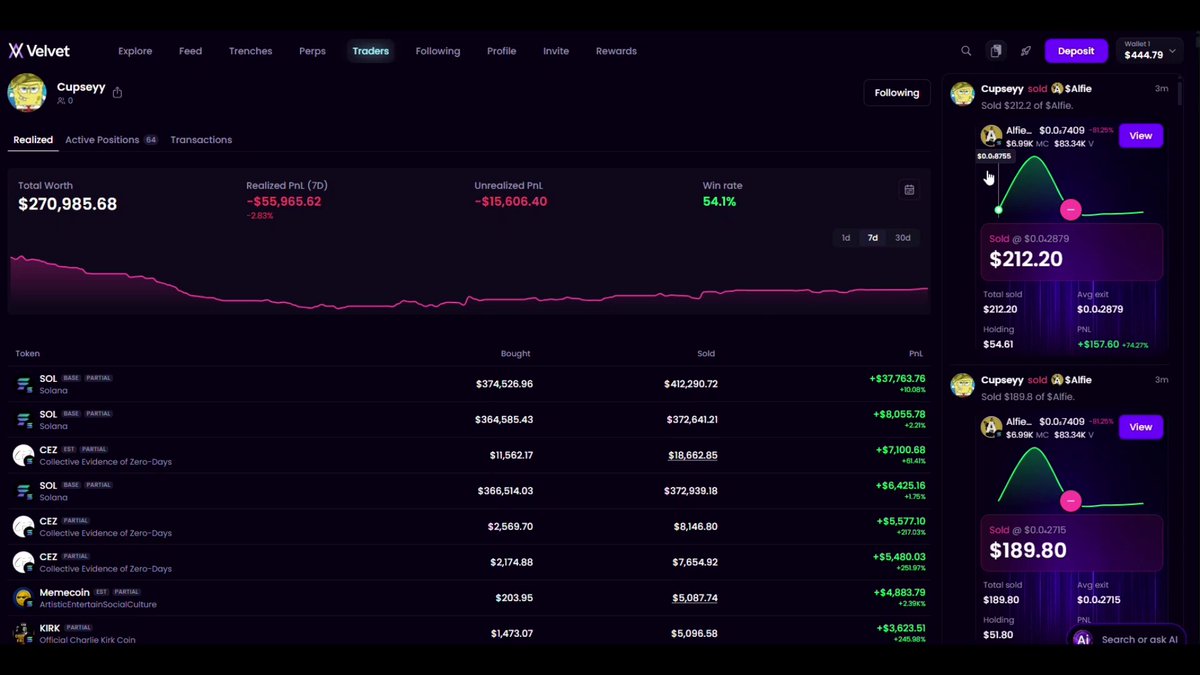Viewport: 1200px width, 675px height.
Task: Select the 30d time range
Action: [x=903, y=238]
